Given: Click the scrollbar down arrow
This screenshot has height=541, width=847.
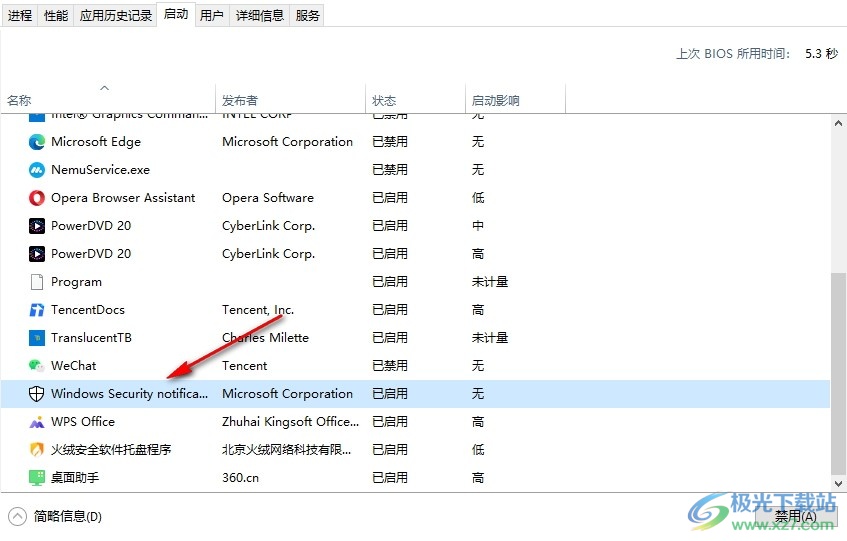Looking at the screenshot, I should (838, 484).
